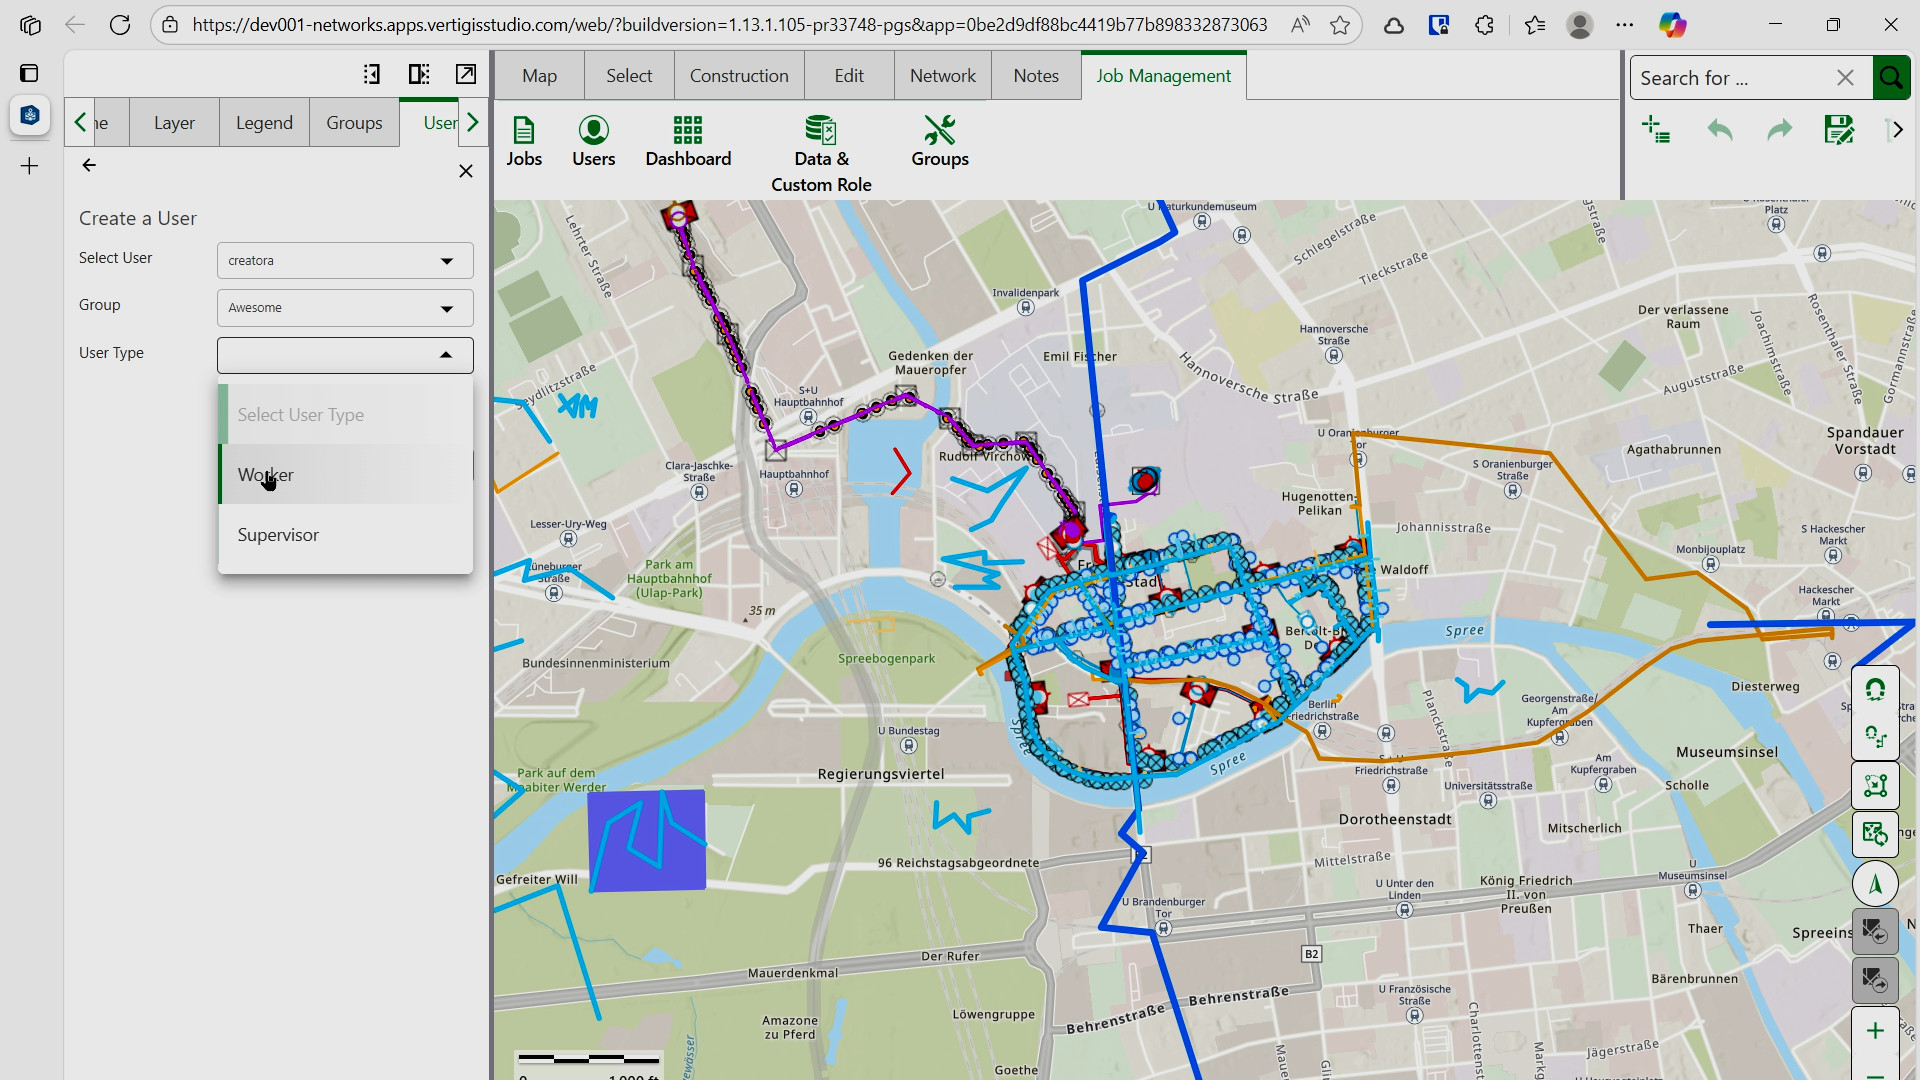
Task: Open the Legend panel tab
Action: coord(264,123)
